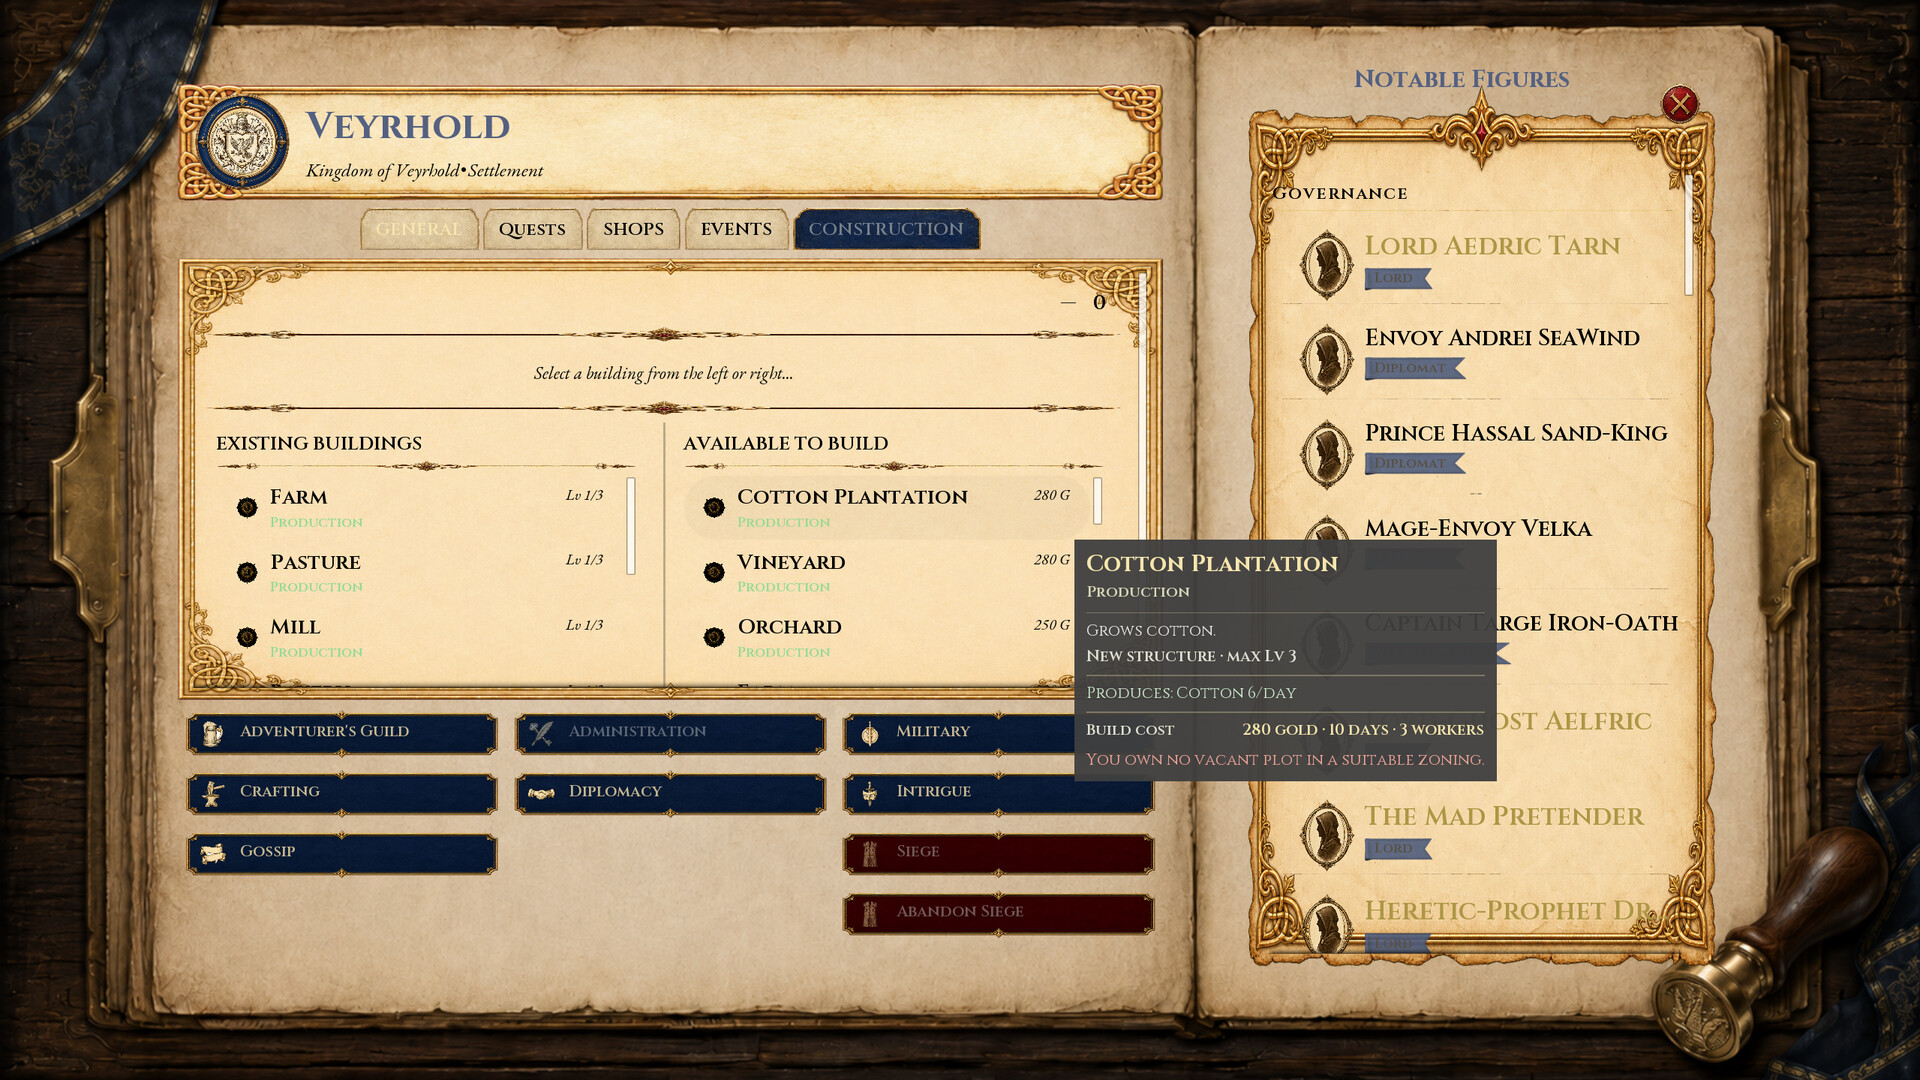Click the Vineyard bullet icon
The image size is (1920, 1080).
(x=714, y=572)
